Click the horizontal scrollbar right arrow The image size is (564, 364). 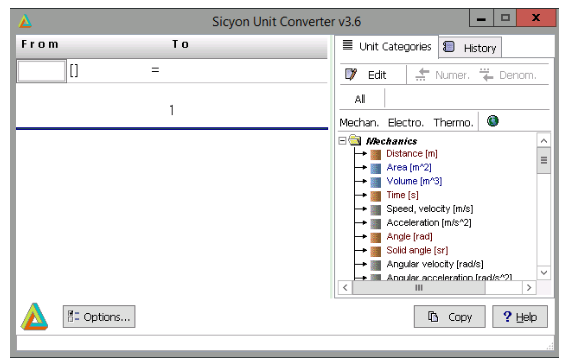pyautogui.click(x=529, y=288)
